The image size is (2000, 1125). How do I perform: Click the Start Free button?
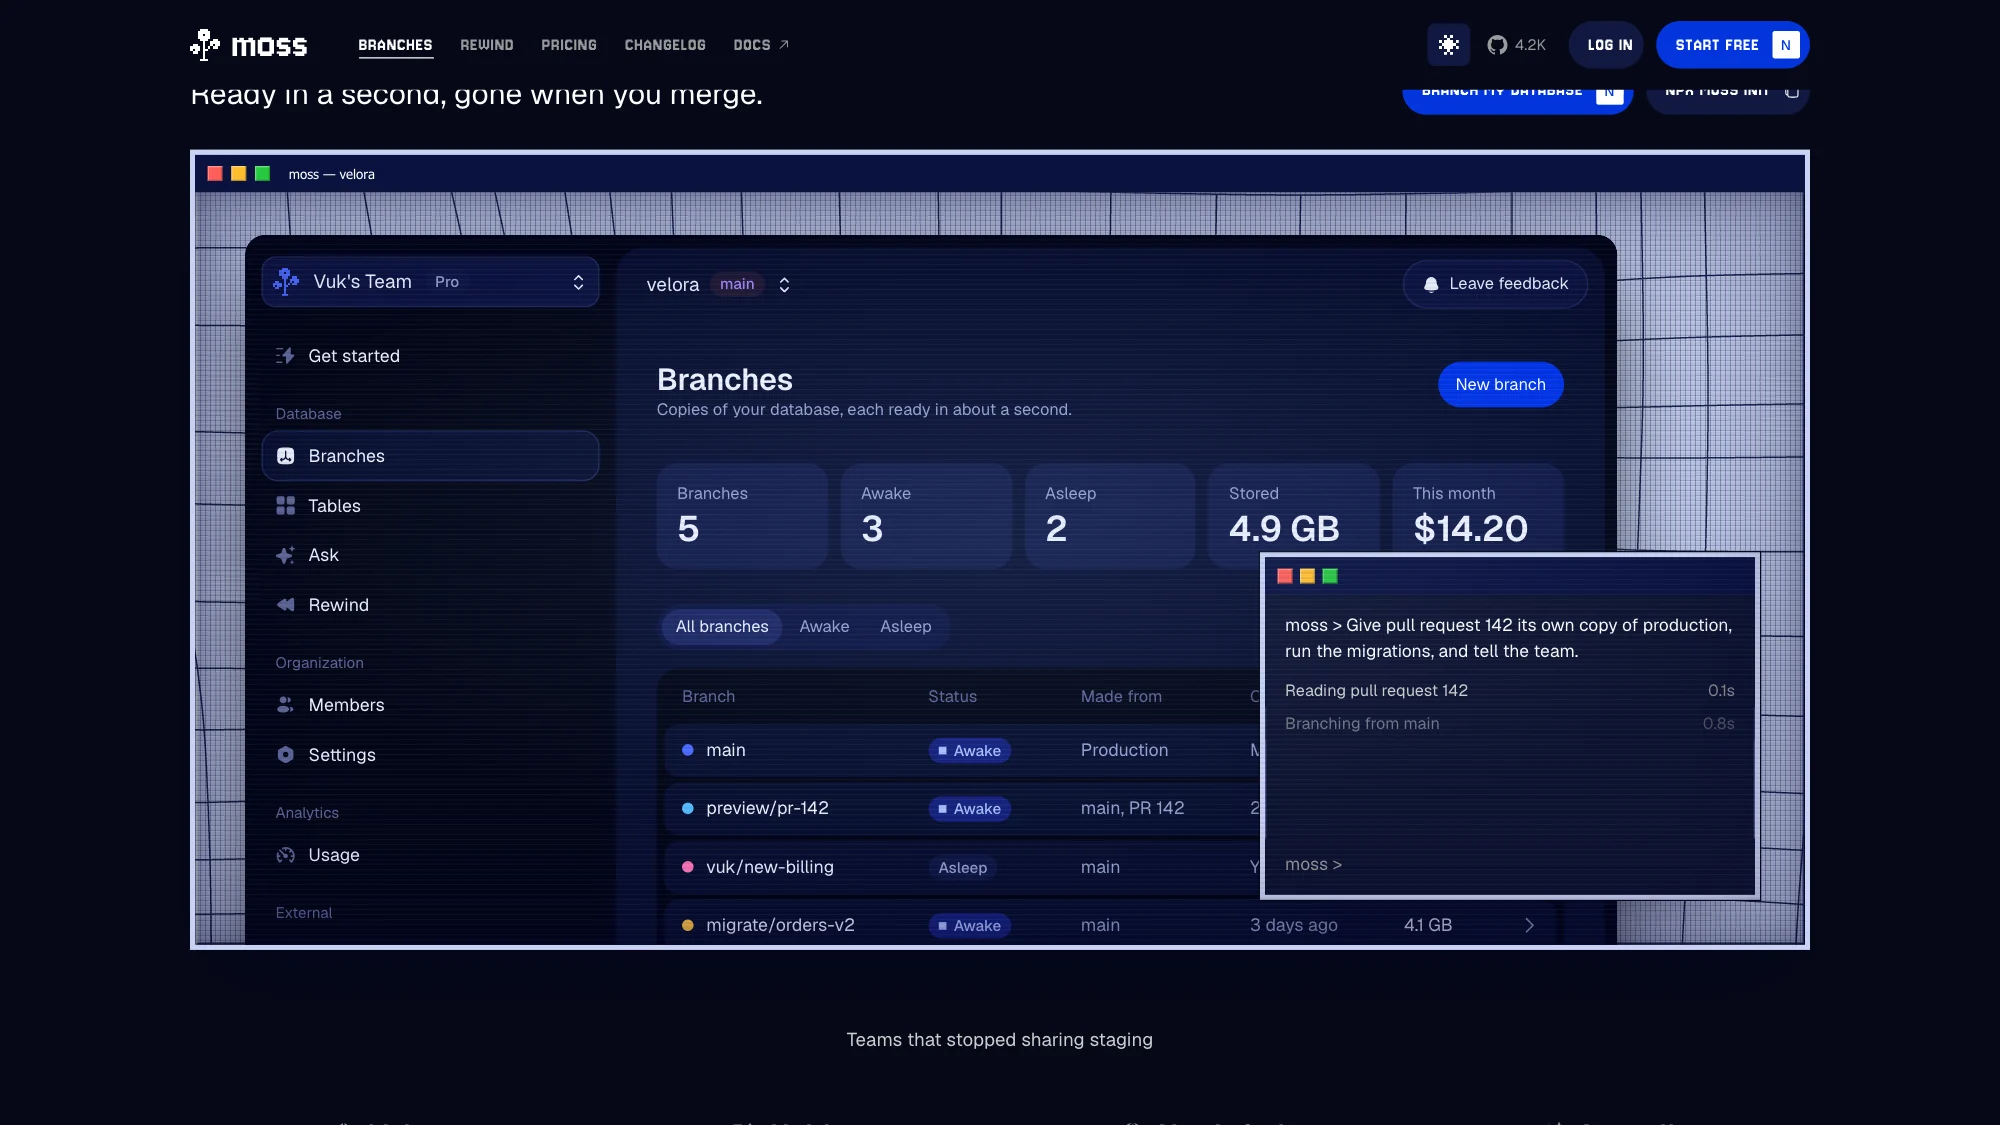1732,45
